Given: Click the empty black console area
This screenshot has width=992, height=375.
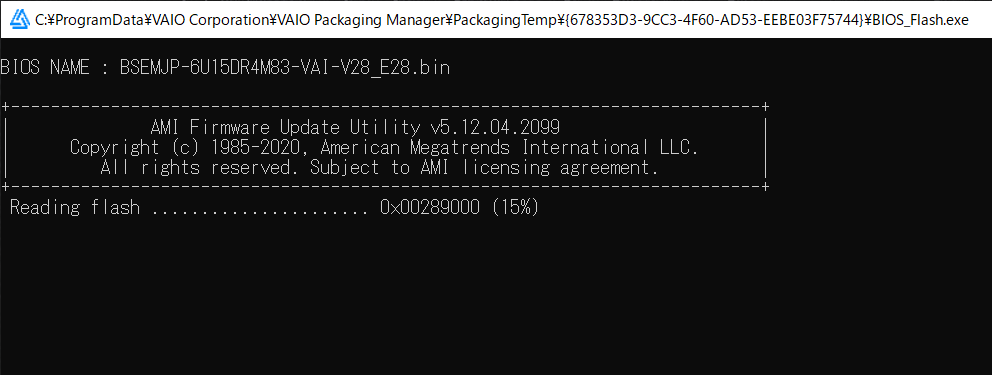Looking at the screenshot, I should tap(496, 297).
